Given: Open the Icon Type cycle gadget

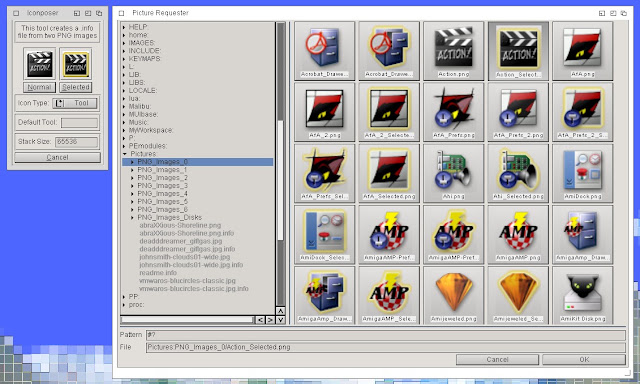Looking at the screenshot, I should [75, 103].
